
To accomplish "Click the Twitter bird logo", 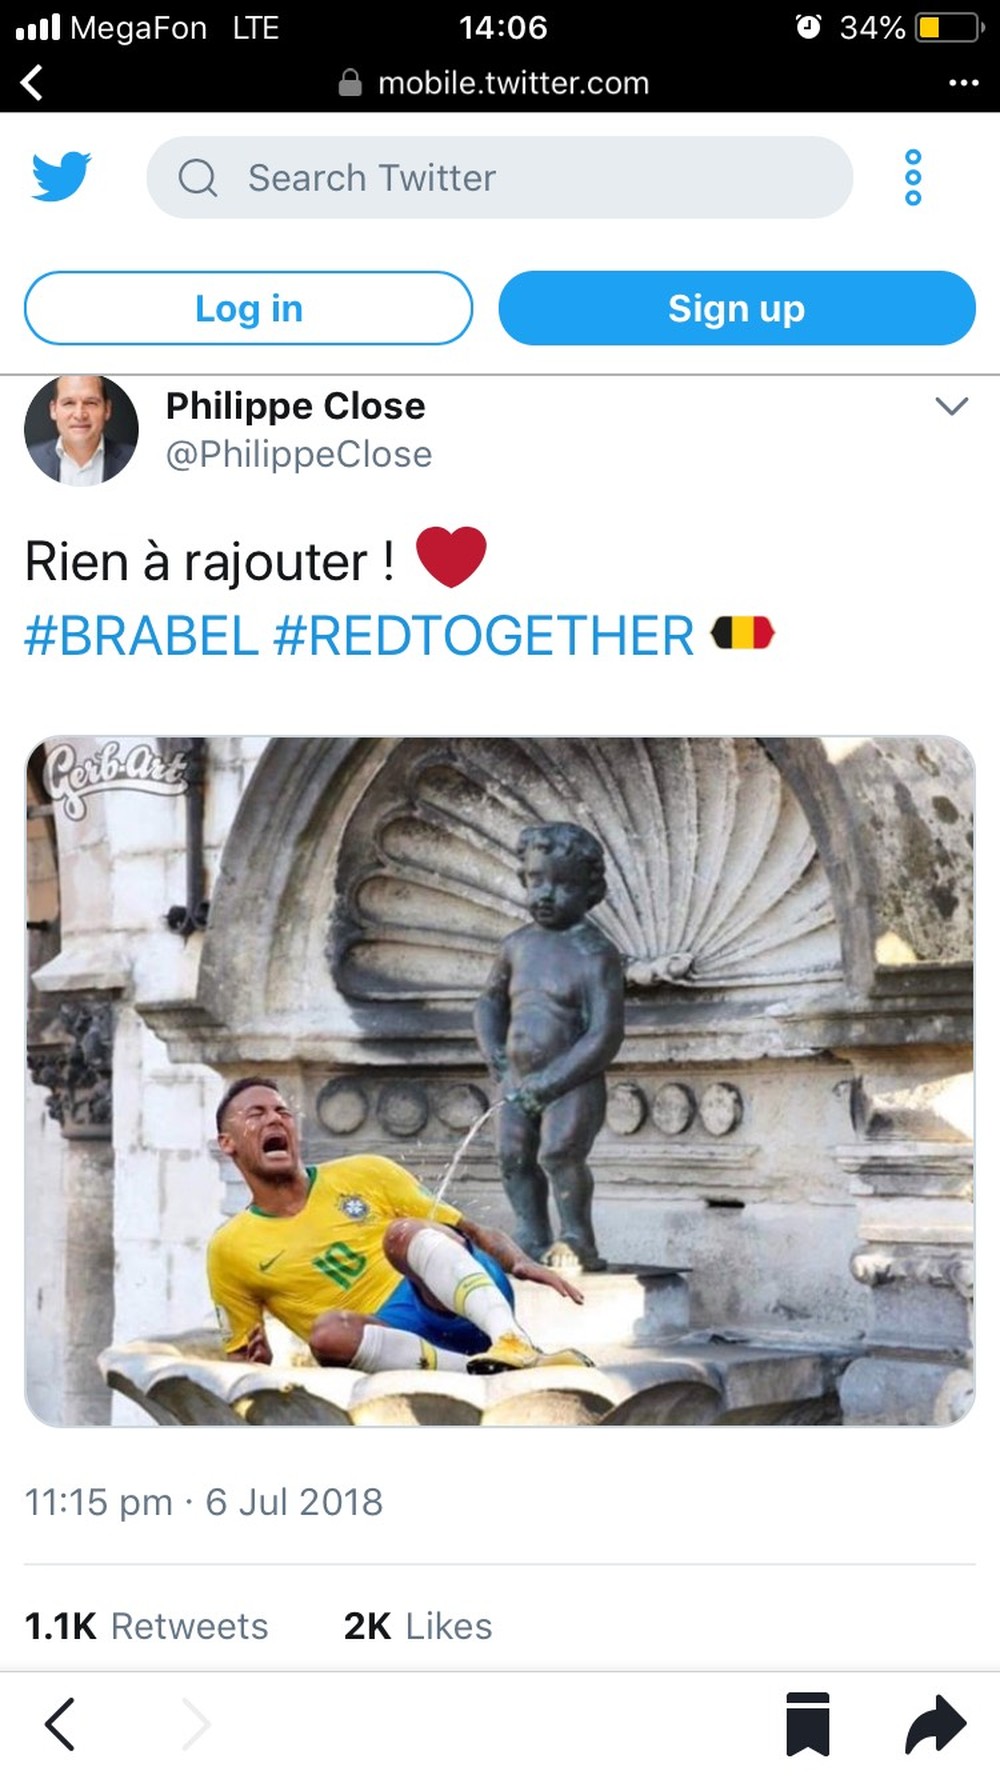I will pyautogui.click(x=61, y=177).
